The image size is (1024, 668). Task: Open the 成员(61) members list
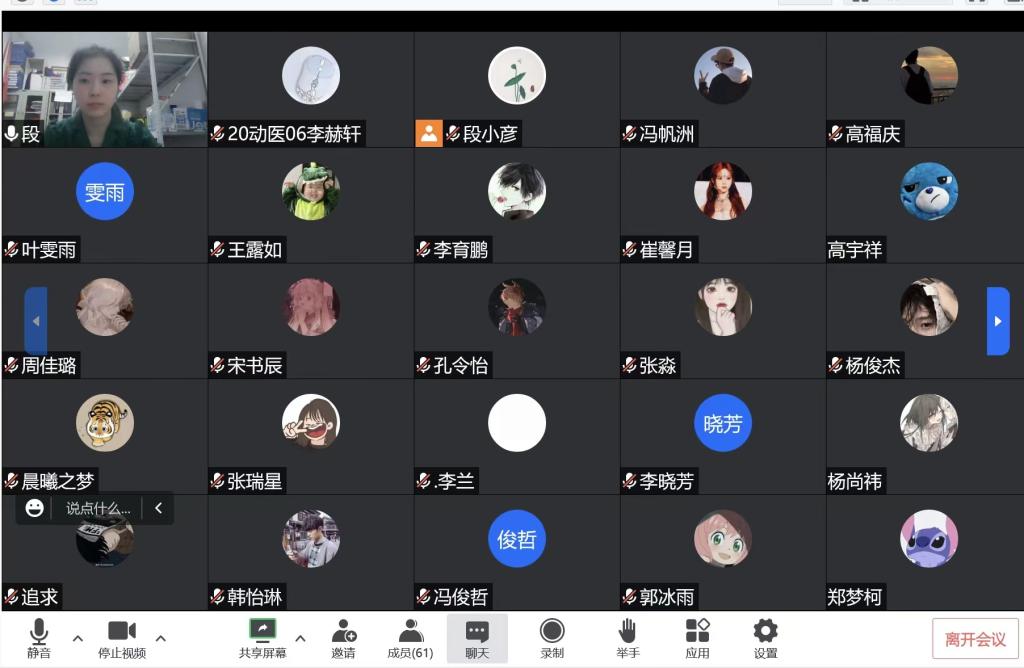coord(410,638)
